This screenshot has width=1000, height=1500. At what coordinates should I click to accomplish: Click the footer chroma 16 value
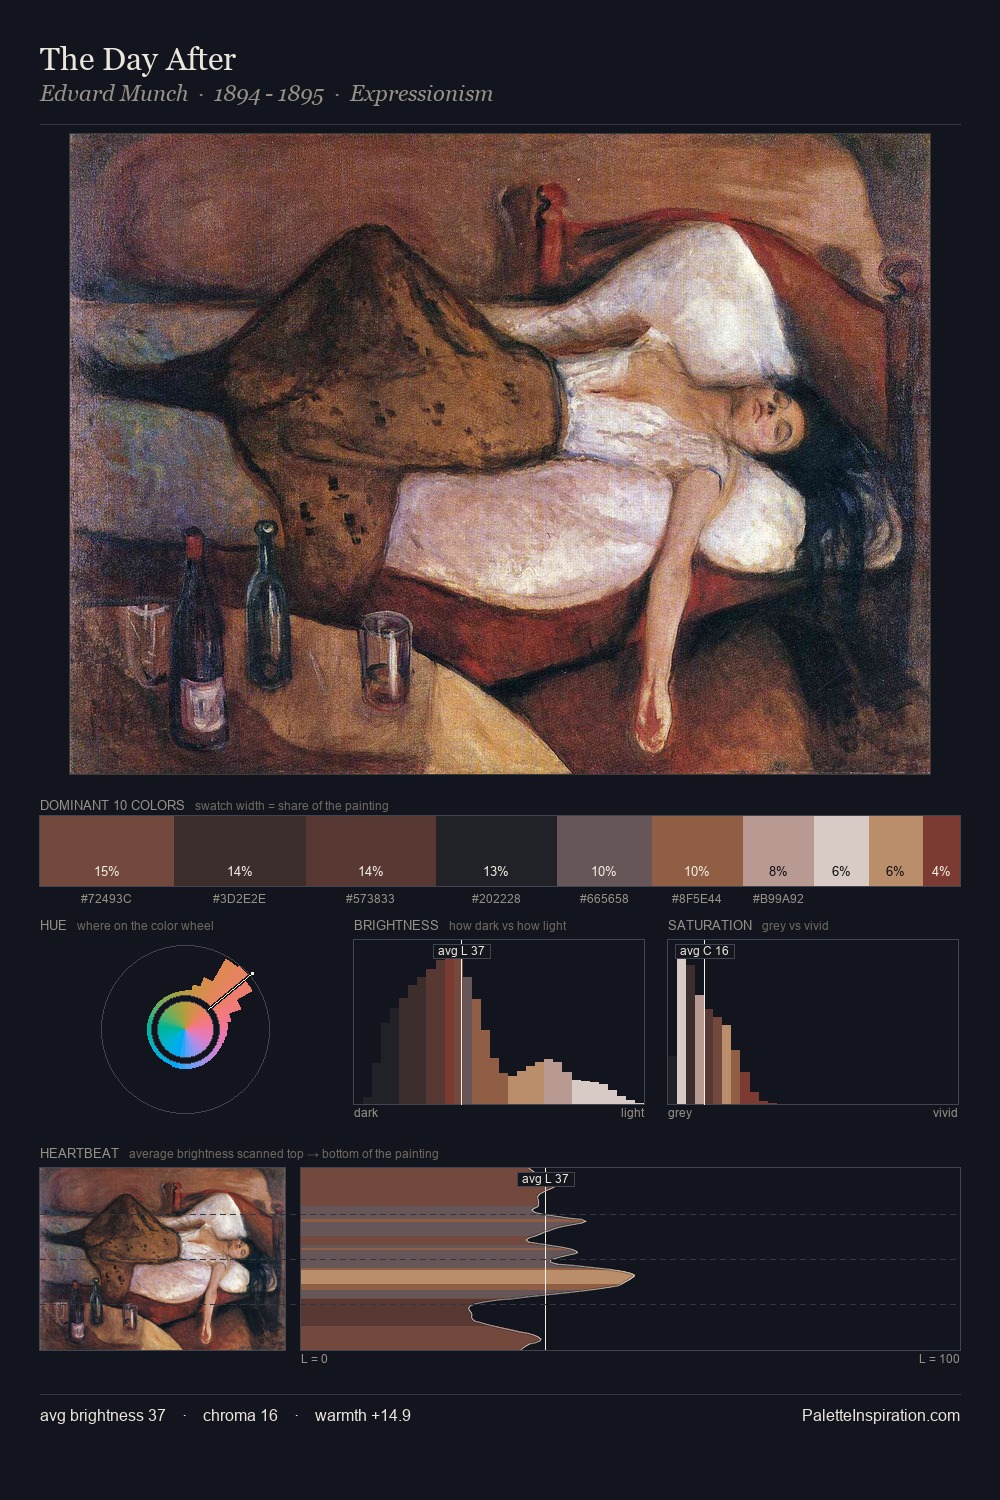(x=240, y=1415)
